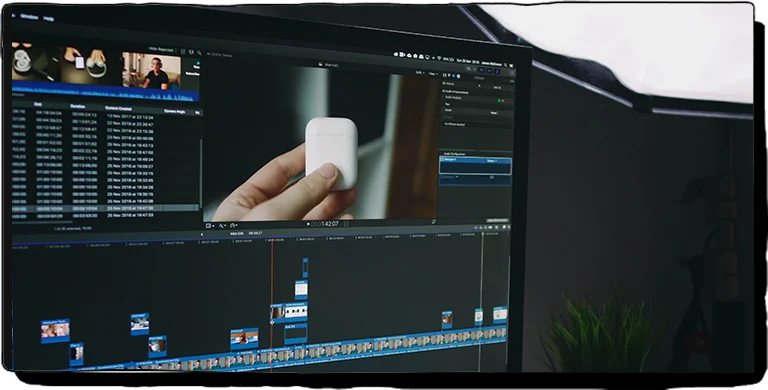The height and width of the screenshot is (390, 768).
Task: Click the browser search magnifier icon
Action: pos(199,52)
